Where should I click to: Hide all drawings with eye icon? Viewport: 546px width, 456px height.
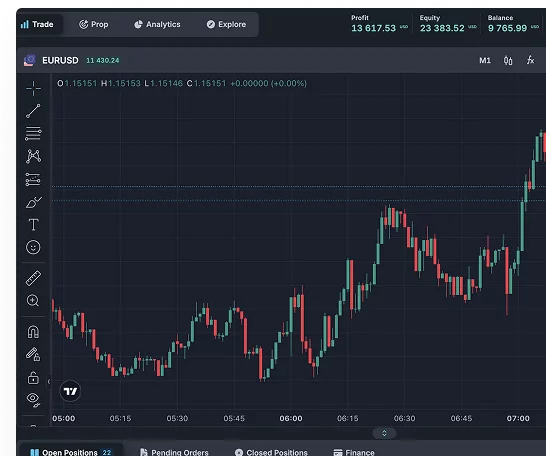33,399
